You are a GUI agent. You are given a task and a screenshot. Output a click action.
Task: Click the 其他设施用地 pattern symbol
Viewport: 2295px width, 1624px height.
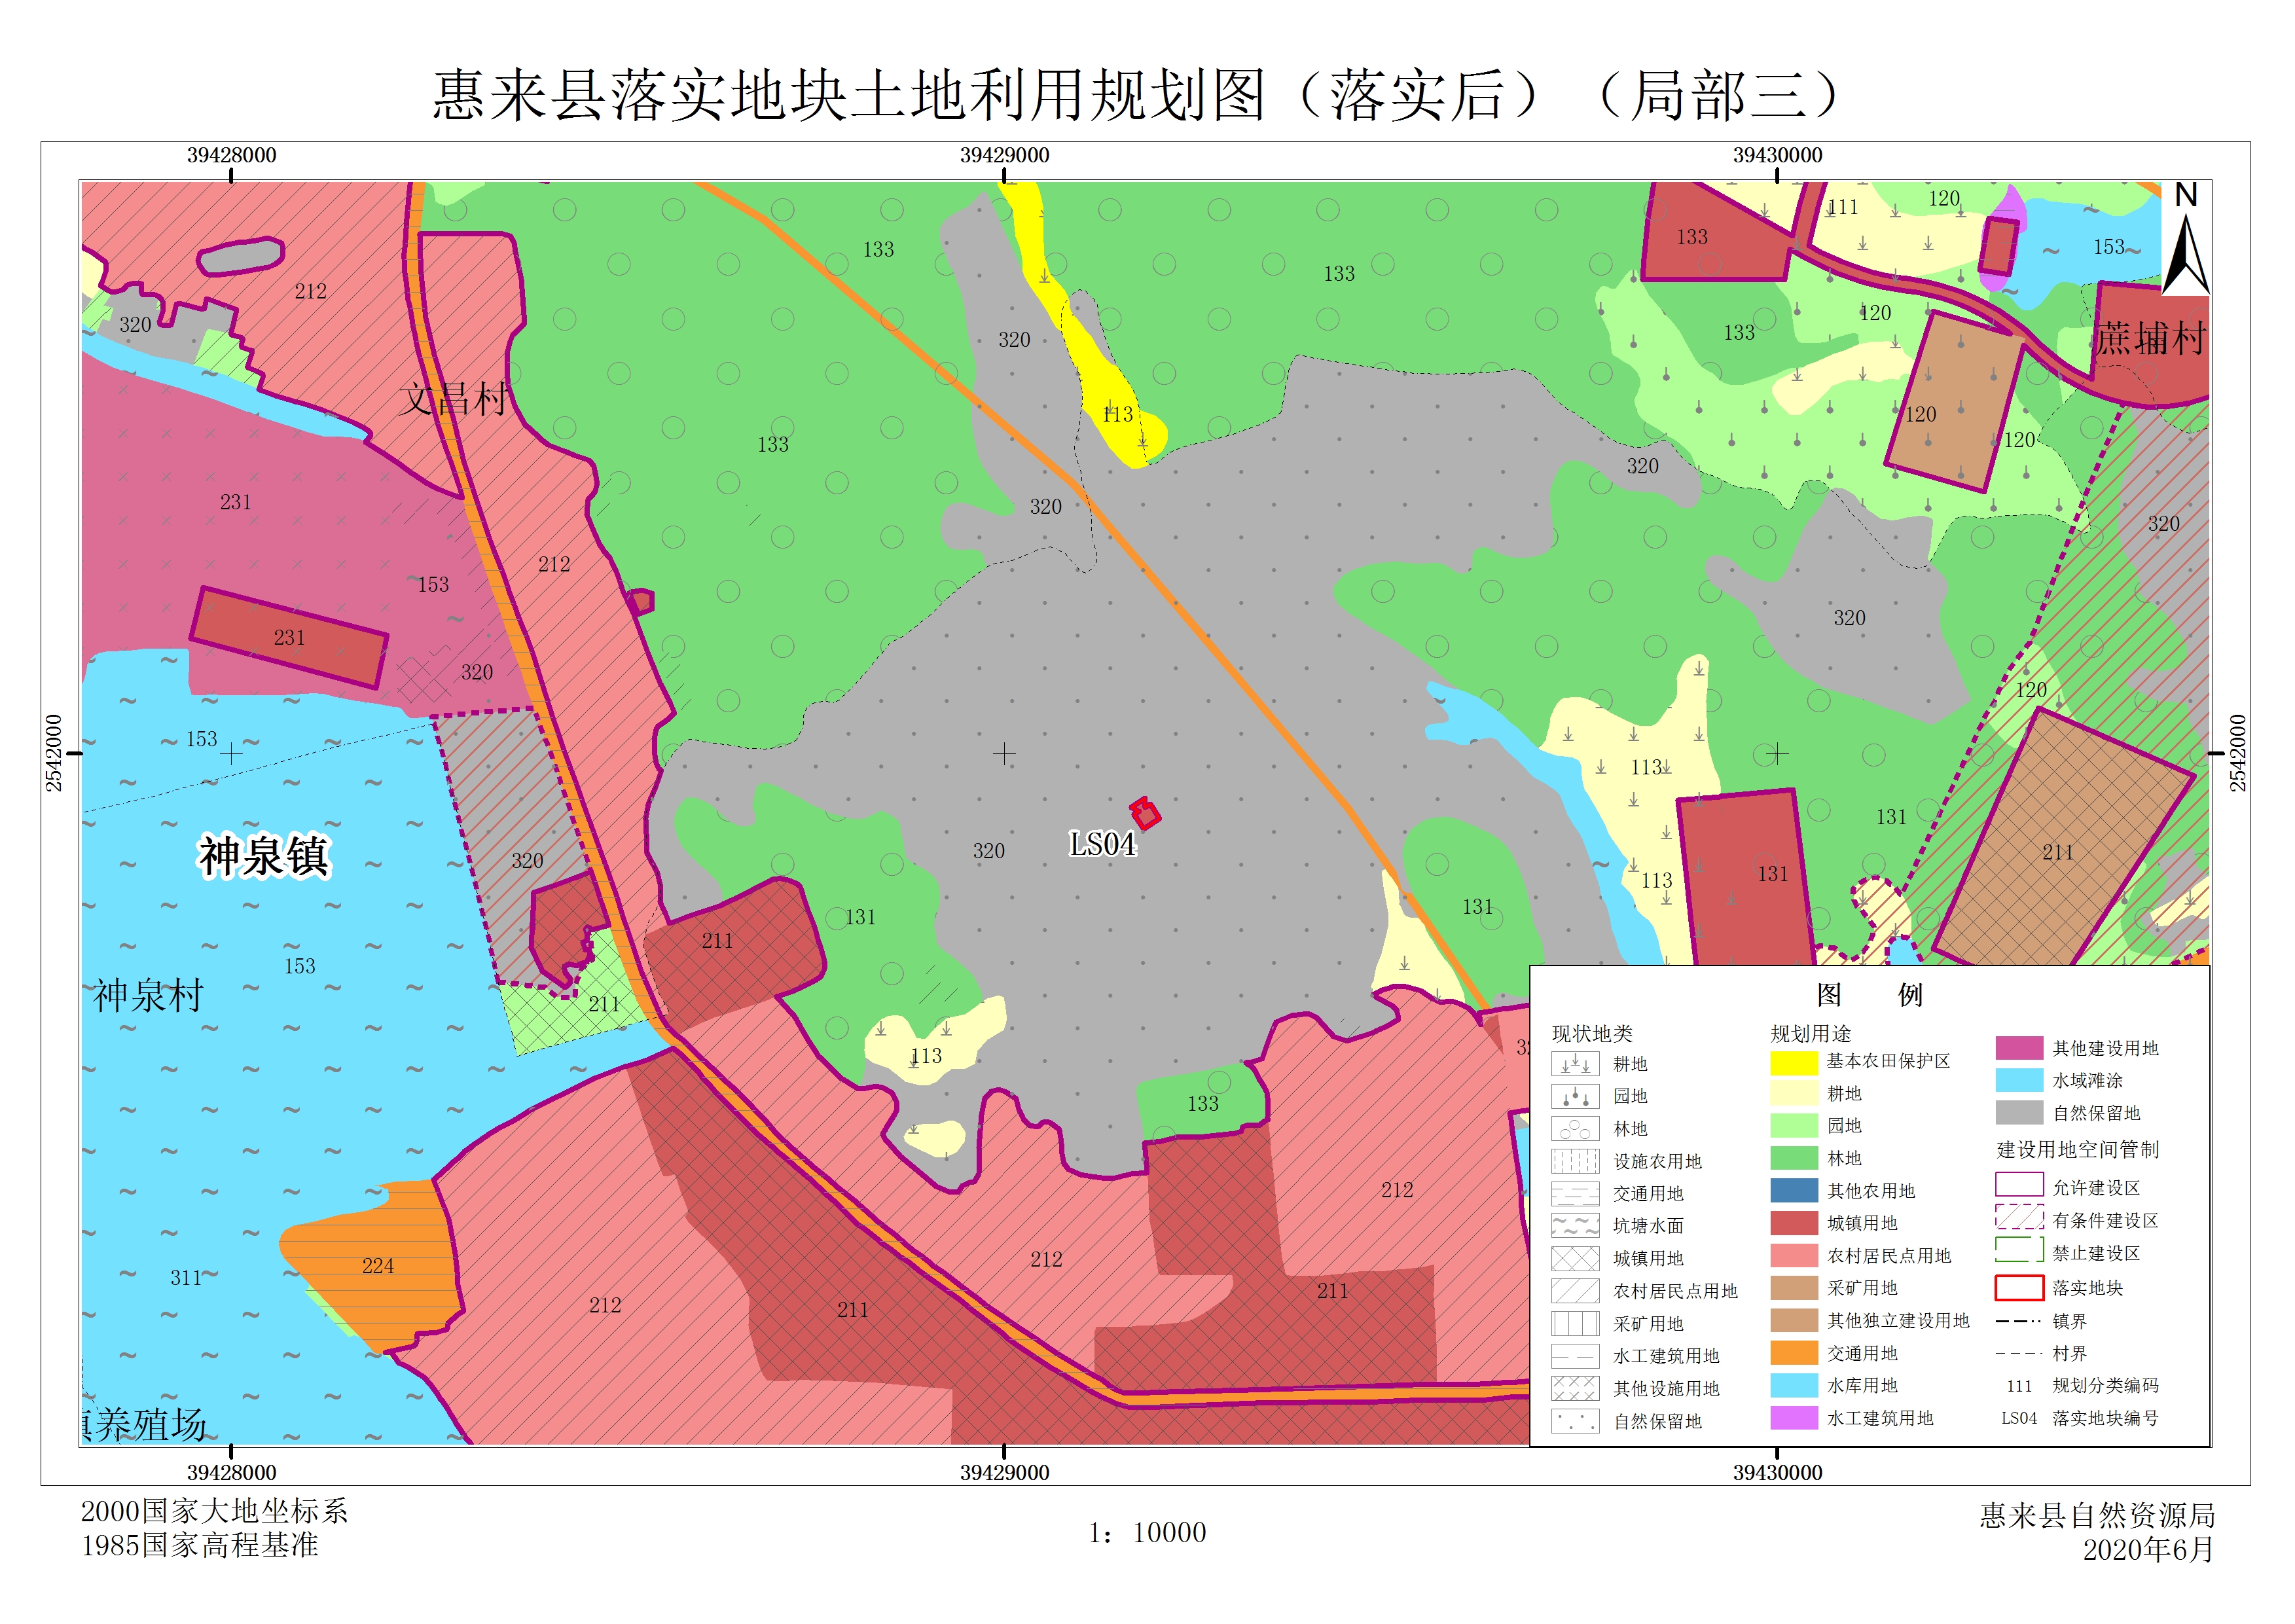click(x=1574, y=1389)
